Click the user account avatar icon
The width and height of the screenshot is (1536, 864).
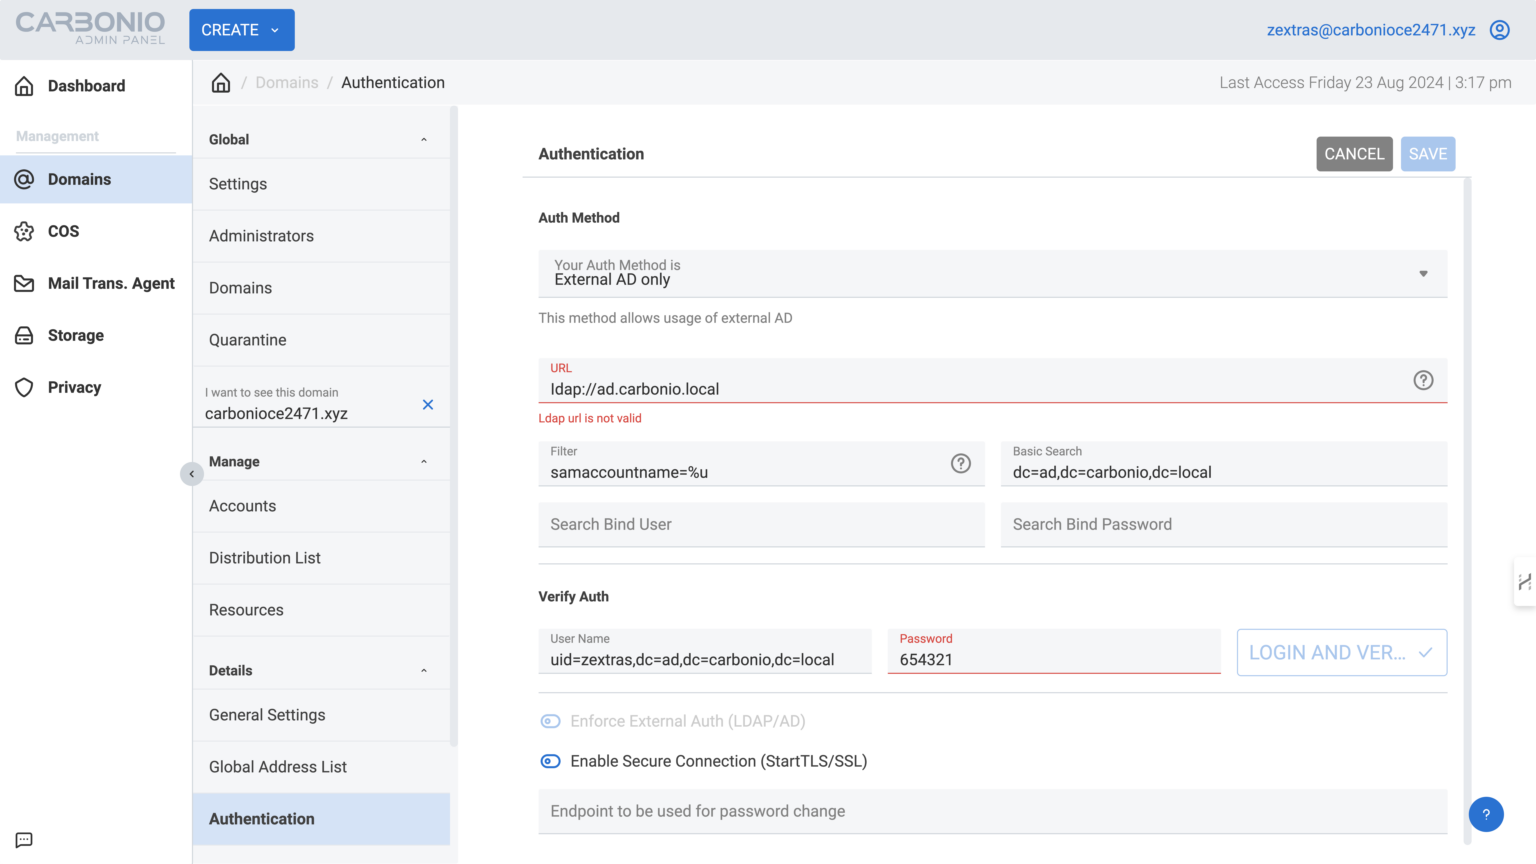[x=1499, y=29]
